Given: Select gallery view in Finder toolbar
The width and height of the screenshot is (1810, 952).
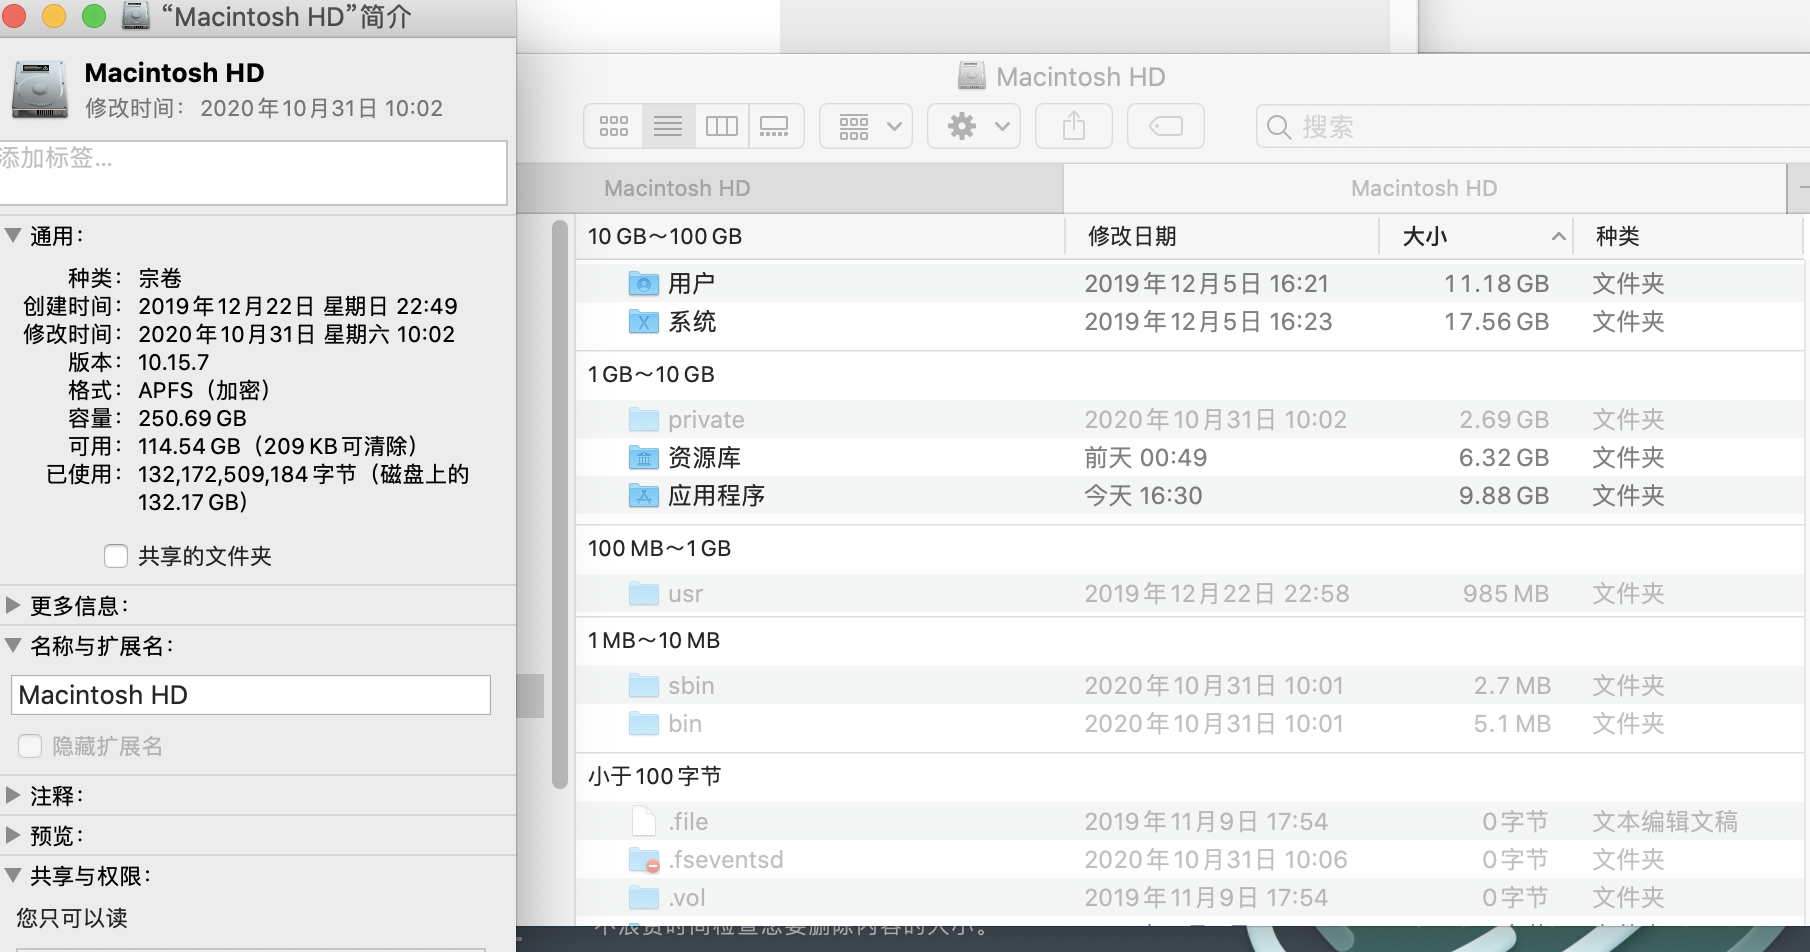Looking at the screenshot, I should tap(775, 127).
